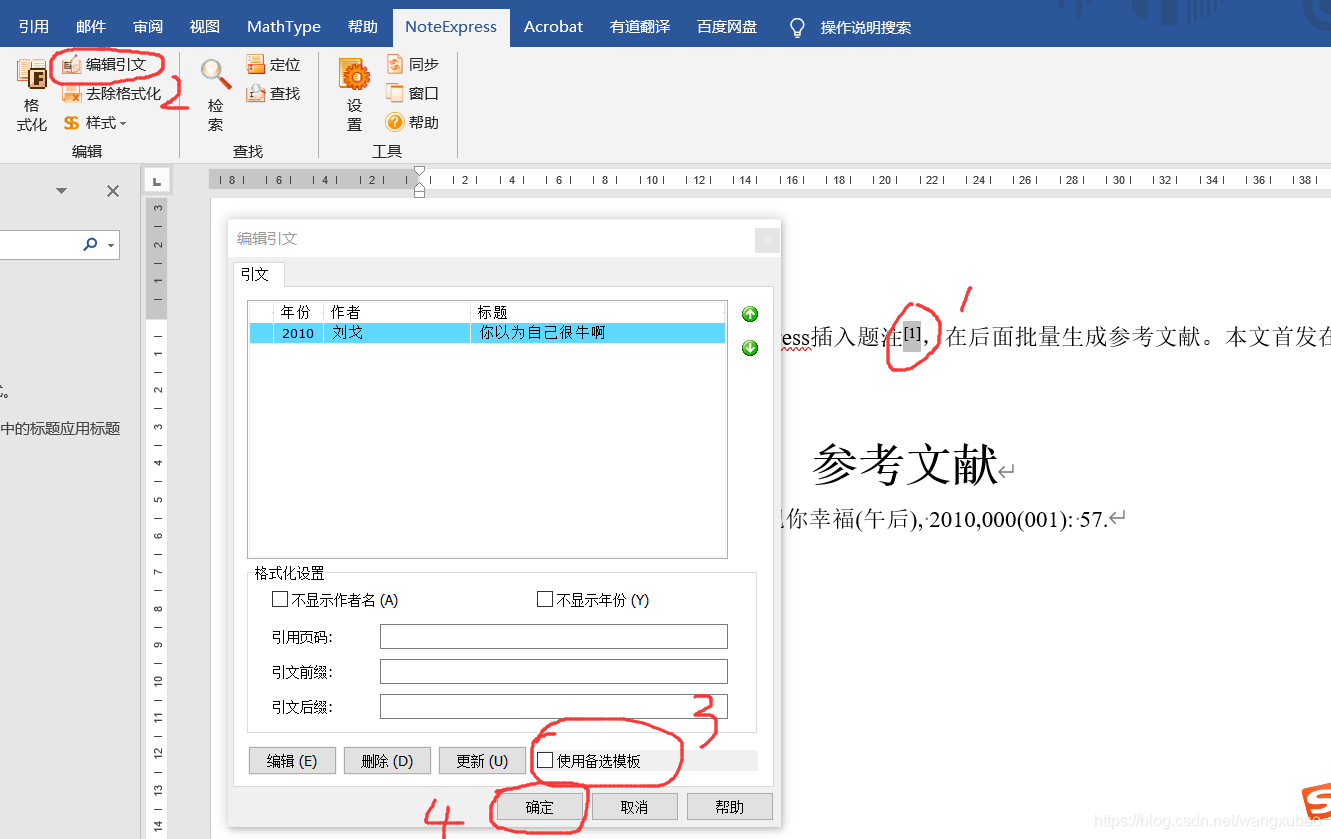Click the 确定 (OK) button
The image size is (1331, 839).
coord(539,807)
